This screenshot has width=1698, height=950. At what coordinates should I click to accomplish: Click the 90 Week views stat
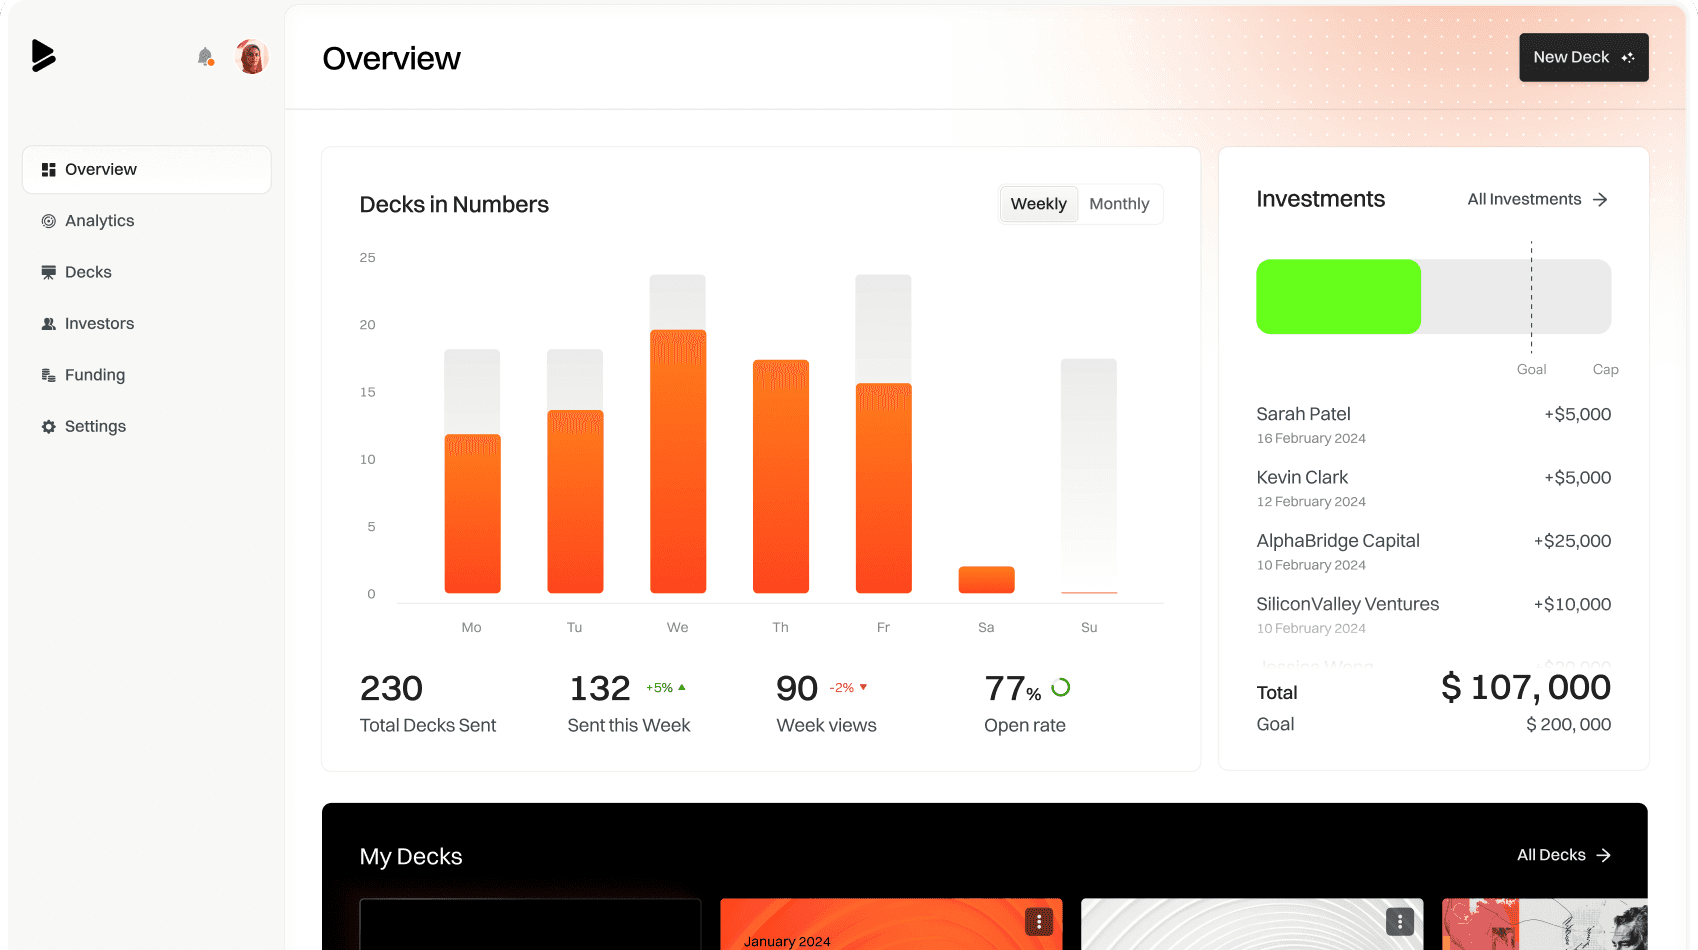tap(827, 704)
